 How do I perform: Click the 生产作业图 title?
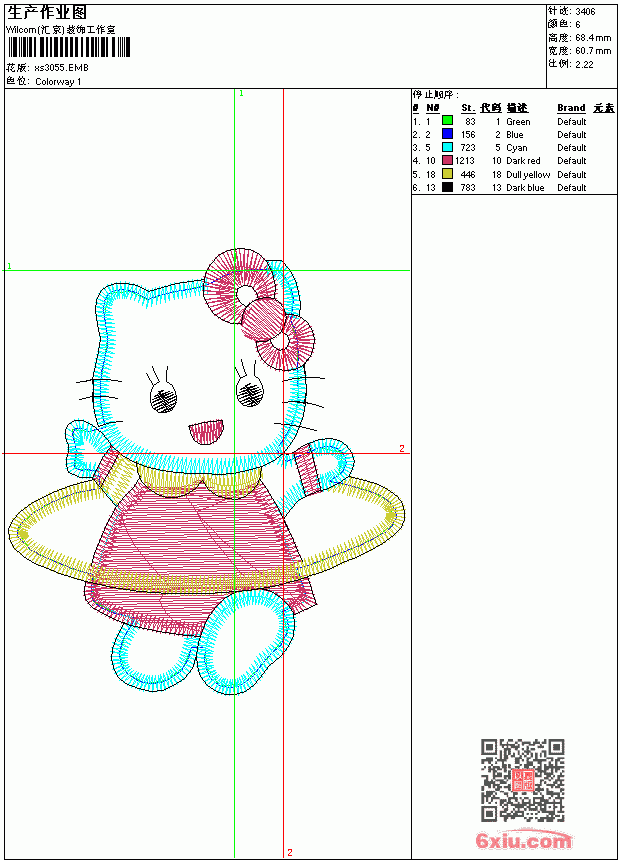pos(47,12)
